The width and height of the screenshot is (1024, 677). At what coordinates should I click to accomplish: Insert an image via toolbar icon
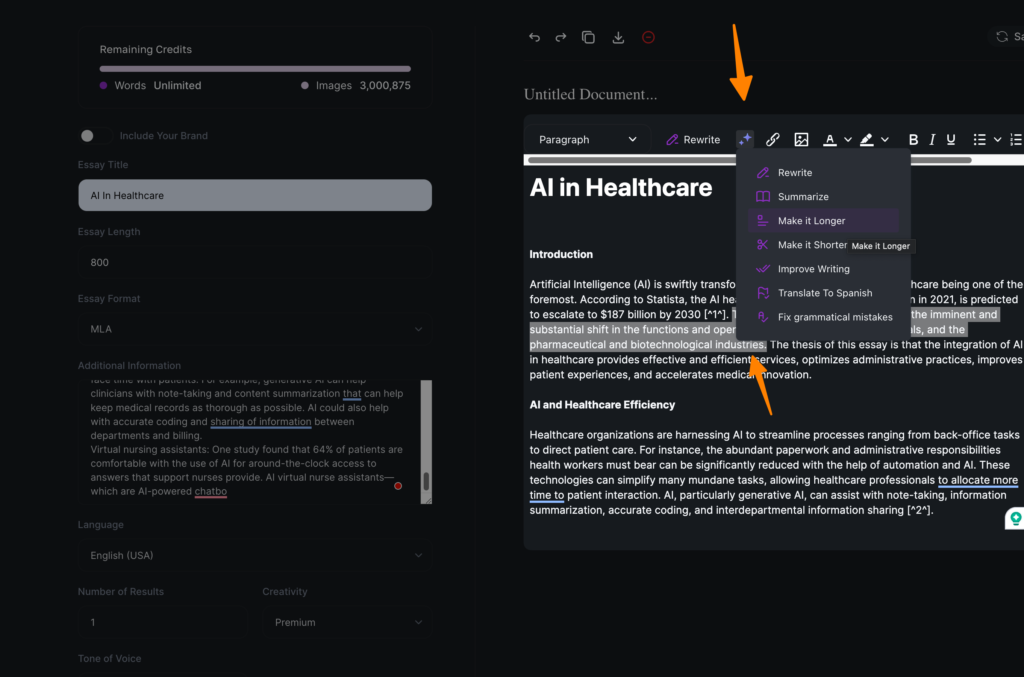(801, 140)
